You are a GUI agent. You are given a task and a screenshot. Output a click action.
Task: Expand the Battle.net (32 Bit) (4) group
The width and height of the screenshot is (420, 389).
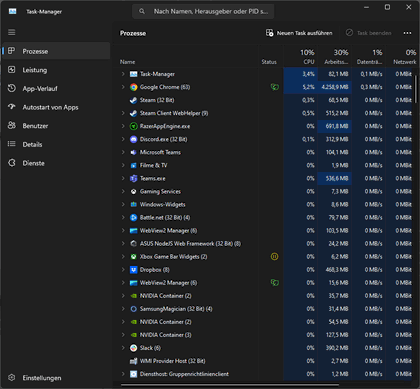(123, 217)
